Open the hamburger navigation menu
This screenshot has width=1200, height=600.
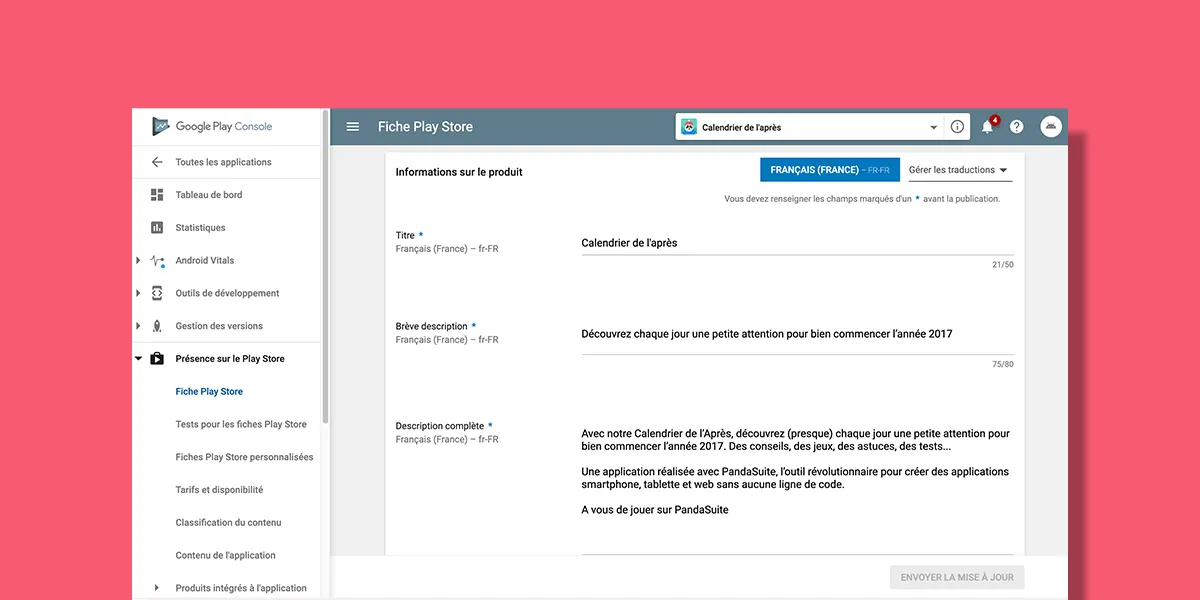[x=352, y=127]
